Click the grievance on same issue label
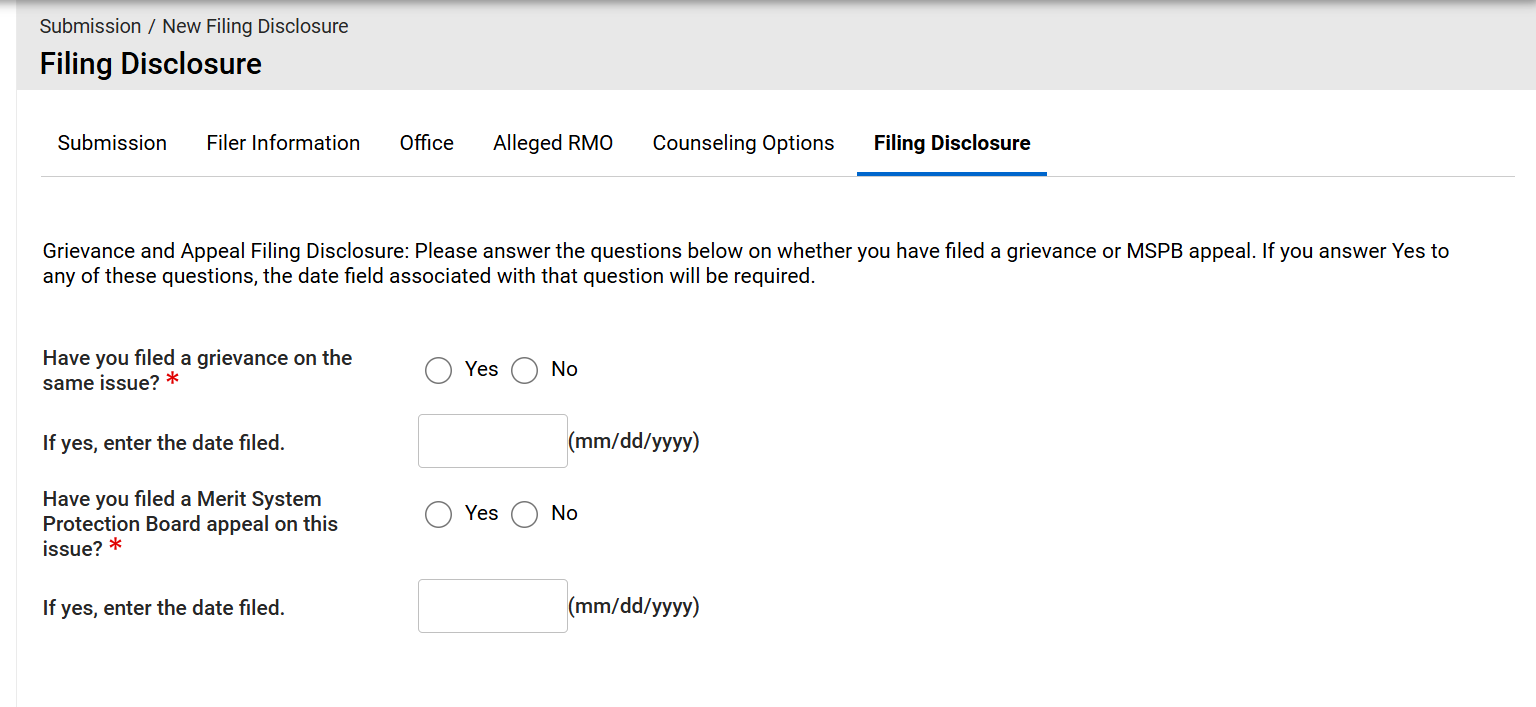1536x707 pixels. [197, 369]
